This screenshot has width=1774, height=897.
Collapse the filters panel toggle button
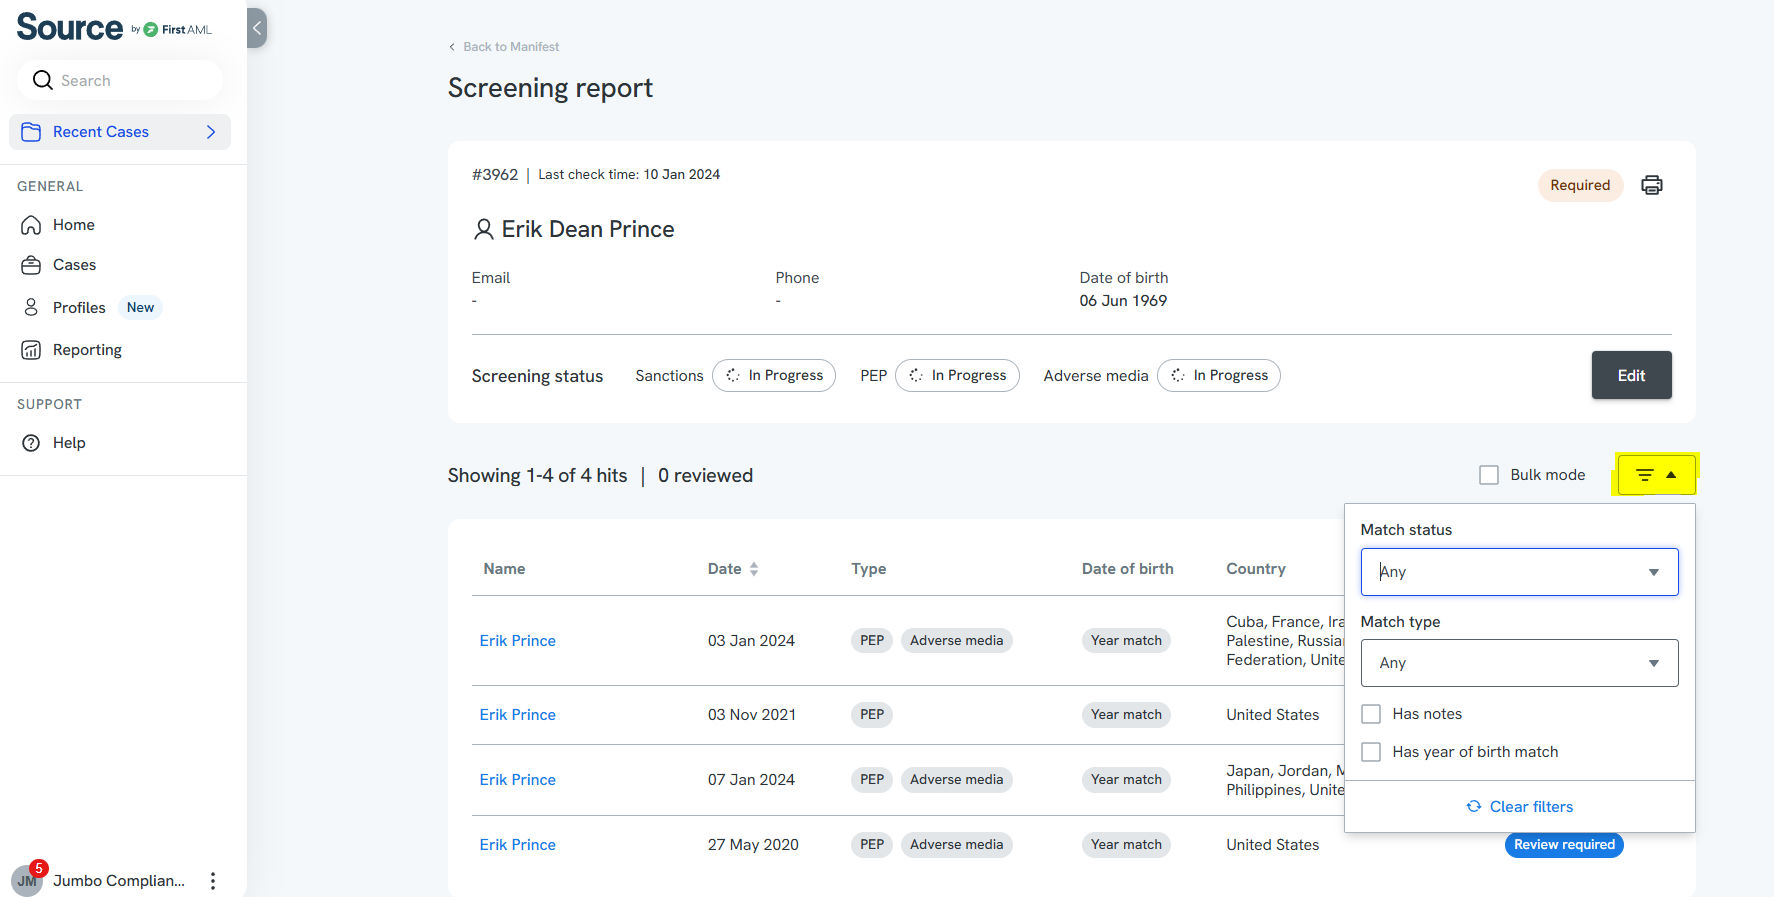point(1656,475)
